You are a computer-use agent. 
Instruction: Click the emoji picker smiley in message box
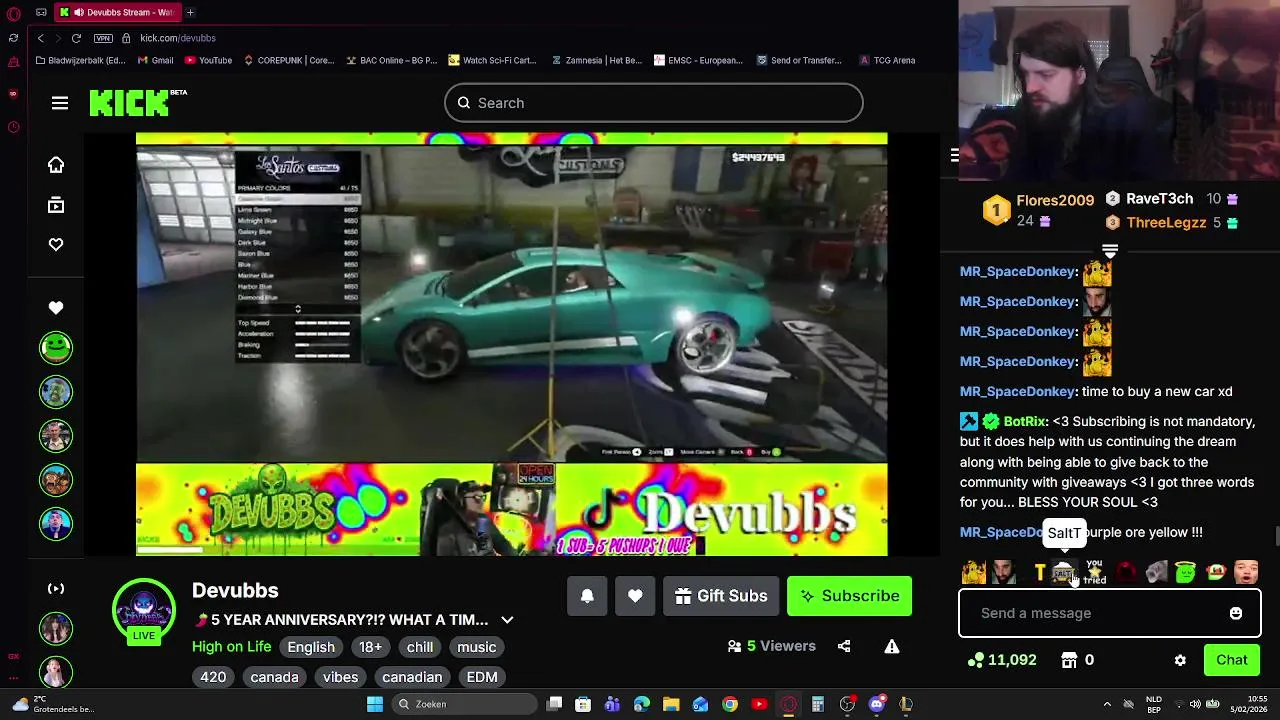click(x=1236, y=613)
